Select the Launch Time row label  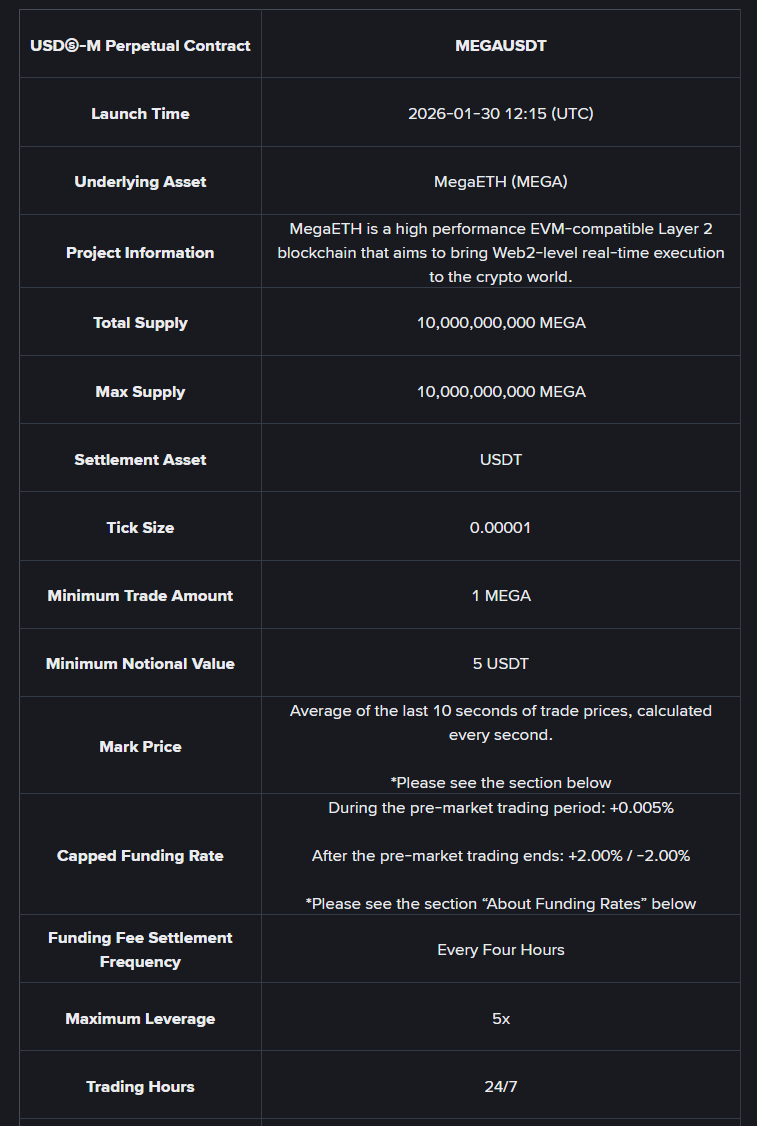[140, 114]
